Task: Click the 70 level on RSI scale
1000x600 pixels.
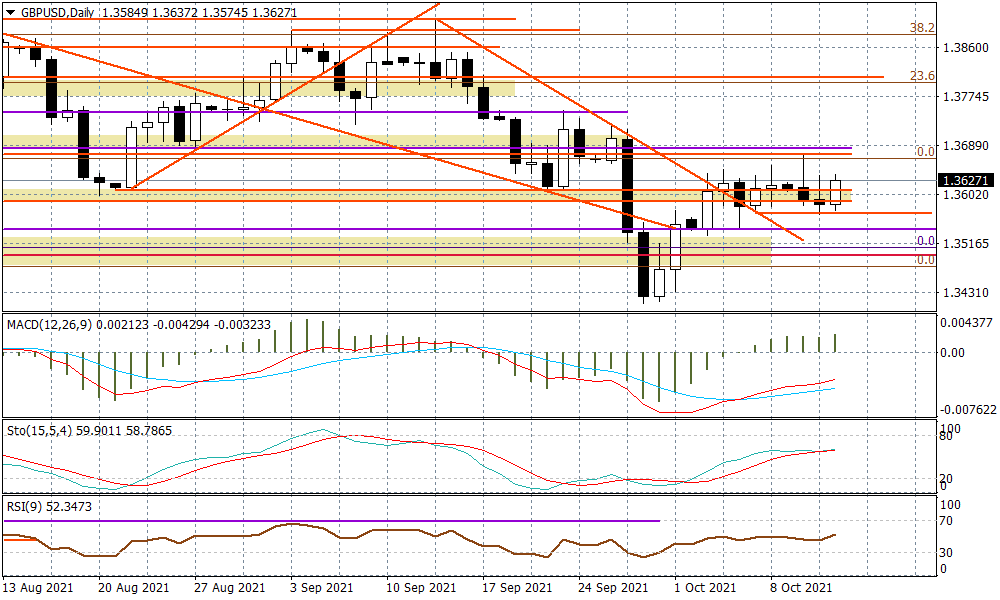Action: pyautogui.click(x=946, y=521)
